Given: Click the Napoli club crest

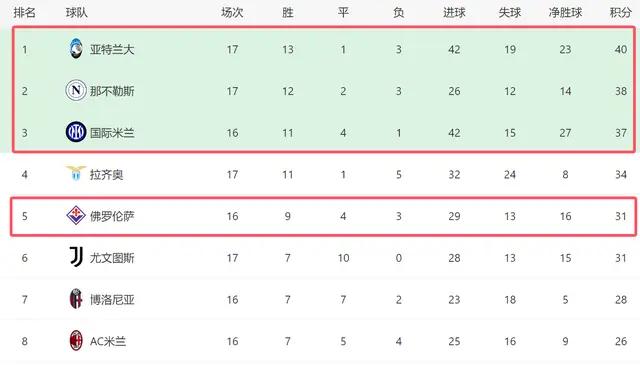Looking at the screenshot, I should point(76,90).
